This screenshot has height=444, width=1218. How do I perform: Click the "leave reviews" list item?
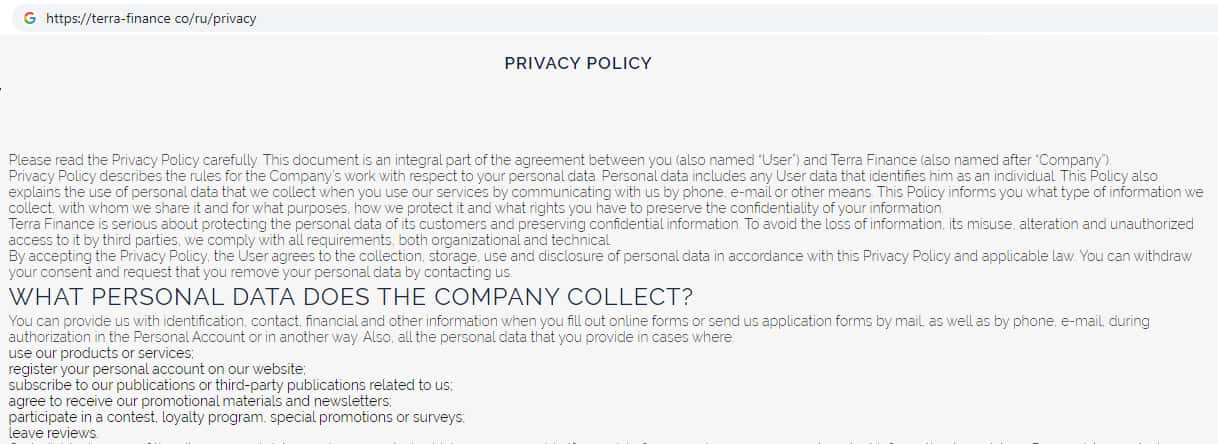[53, 433]
